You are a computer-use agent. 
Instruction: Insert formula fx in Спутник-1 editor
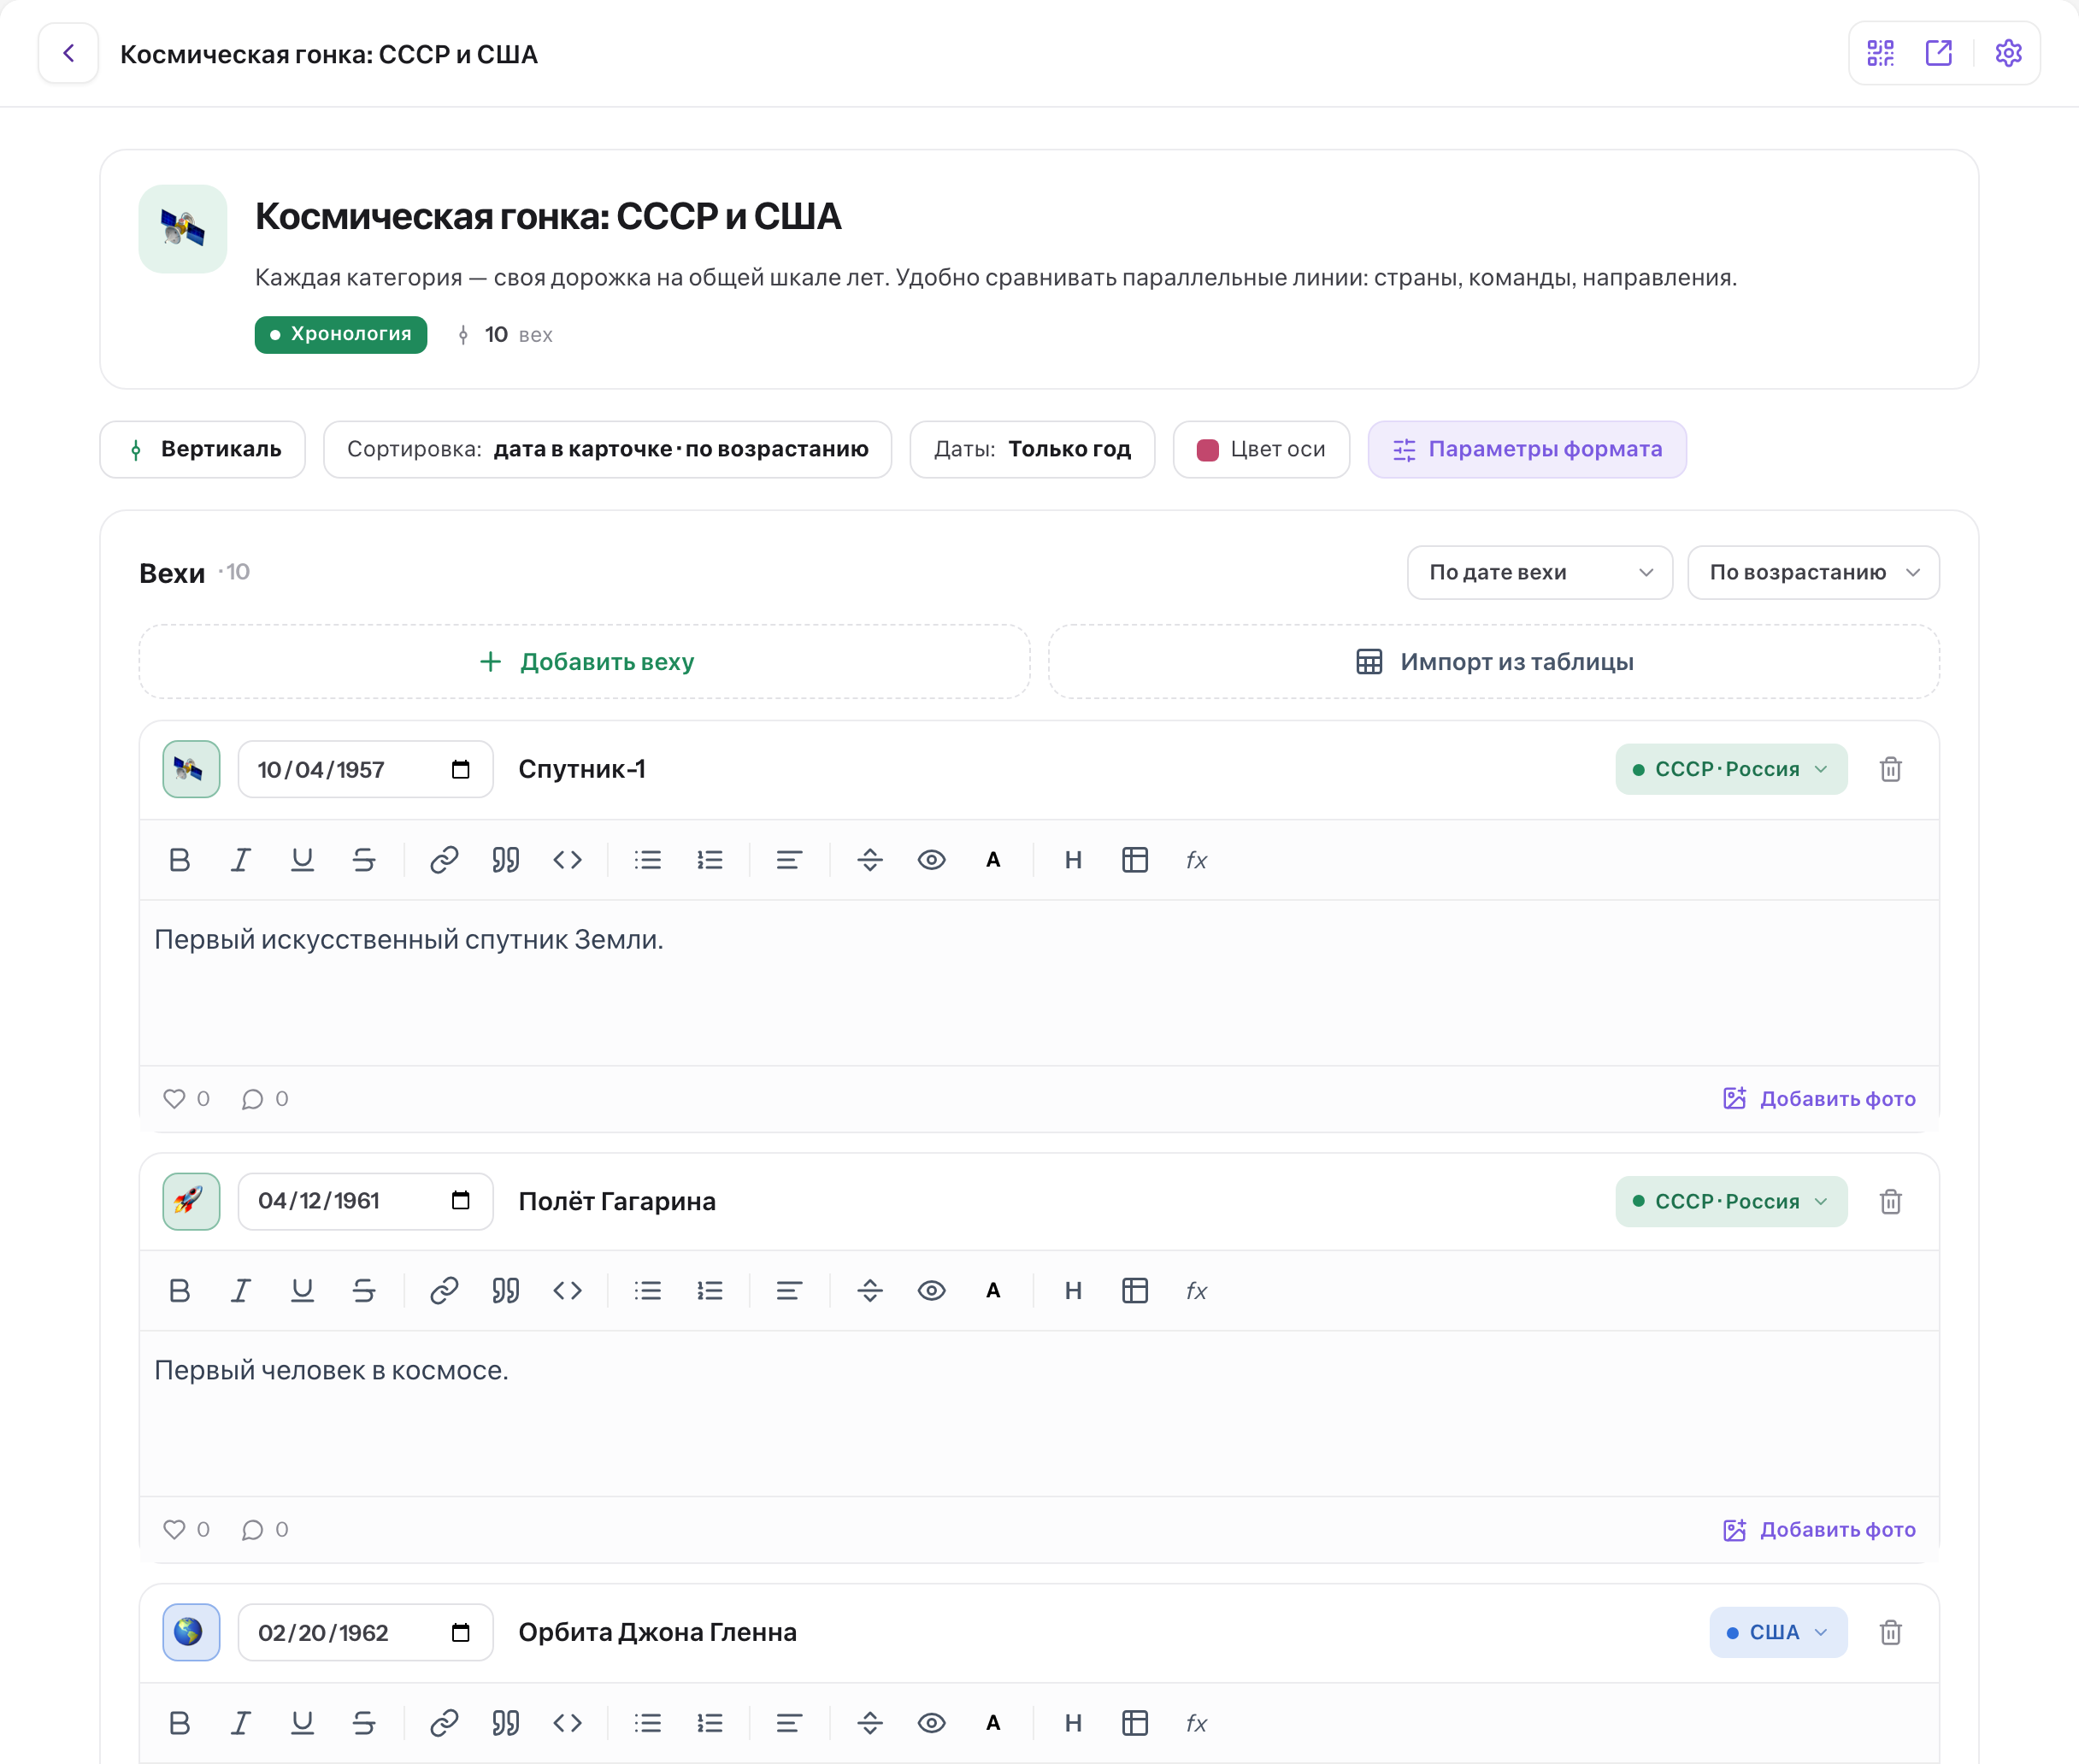1196,860
